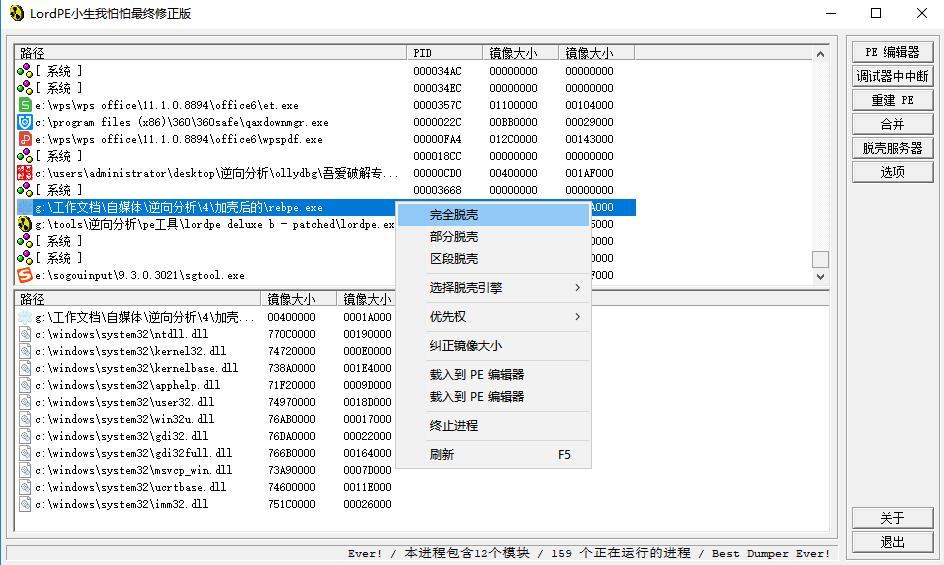944x565 pixels.
Task: Click base address 770C0000 cell
Action: tap(291, 334)
